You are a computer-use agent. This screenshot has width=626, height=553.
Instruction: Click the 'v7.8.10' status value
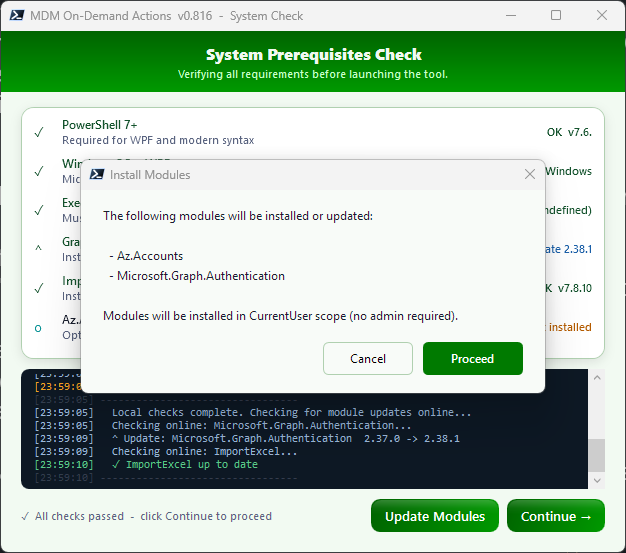(574, 288)
